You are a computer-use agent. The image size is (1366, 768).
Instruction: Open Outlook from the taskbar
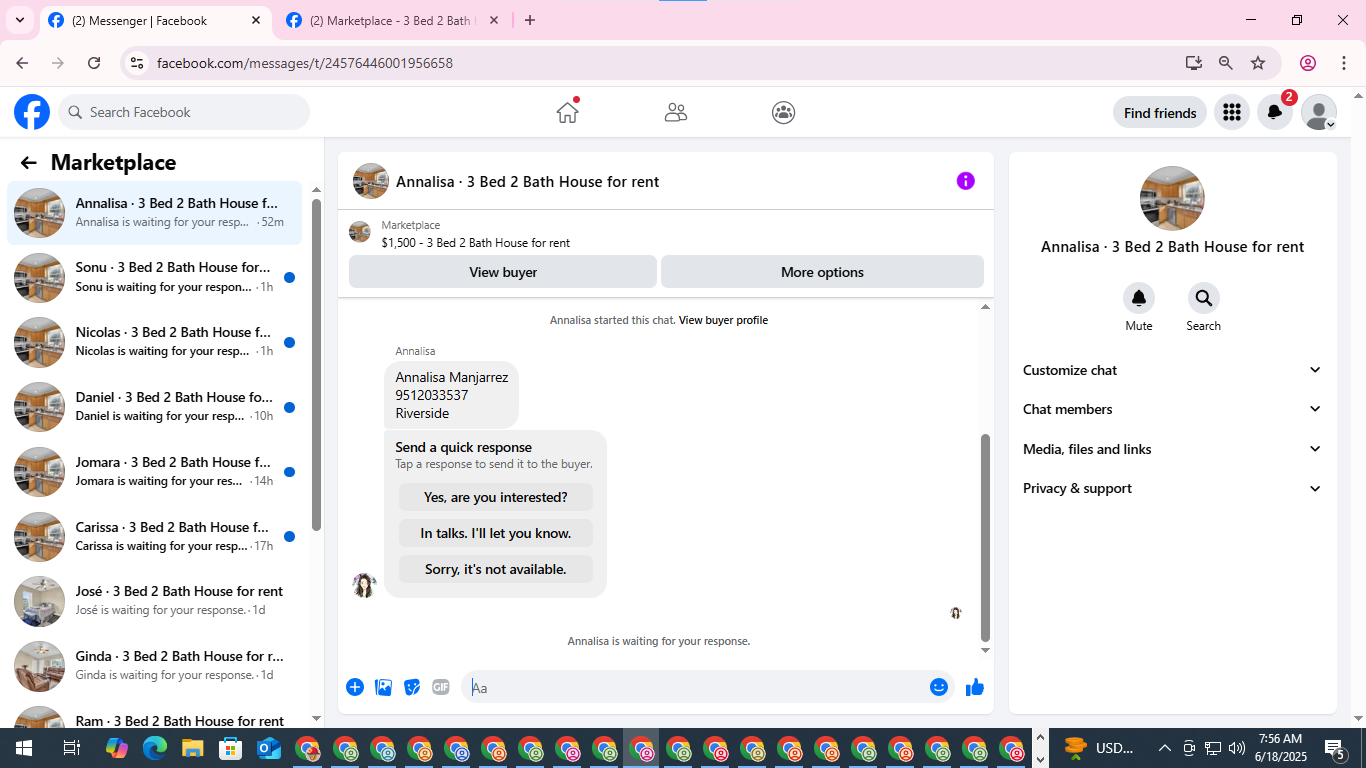(269, 748)
